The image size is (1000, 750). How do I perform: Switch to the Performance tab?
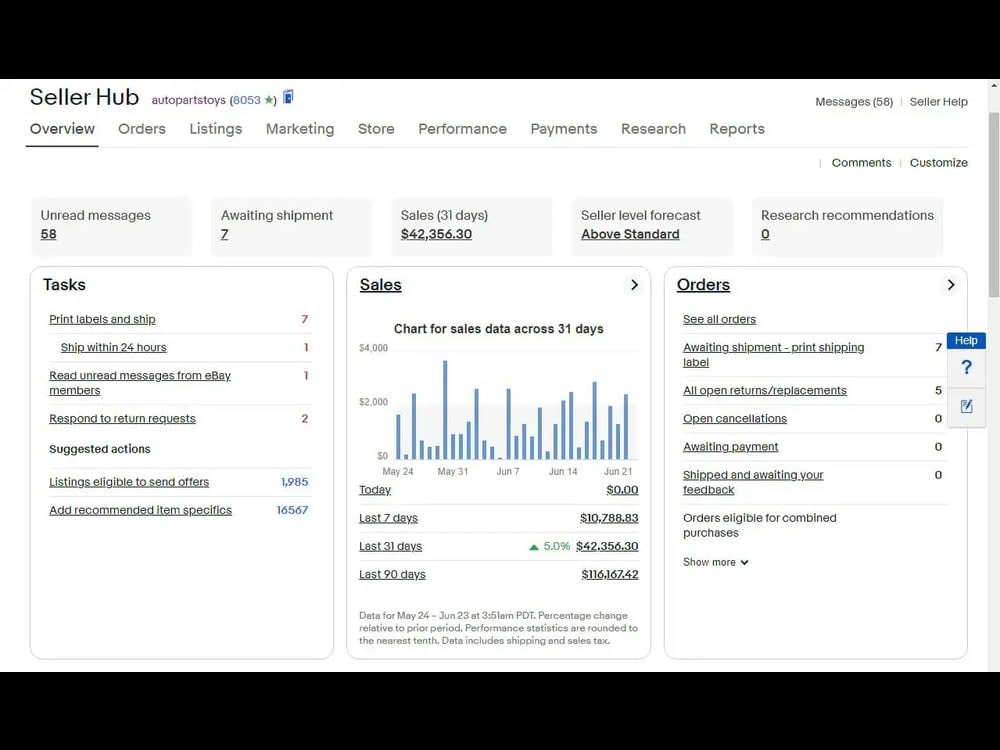(x=462, y=129)
